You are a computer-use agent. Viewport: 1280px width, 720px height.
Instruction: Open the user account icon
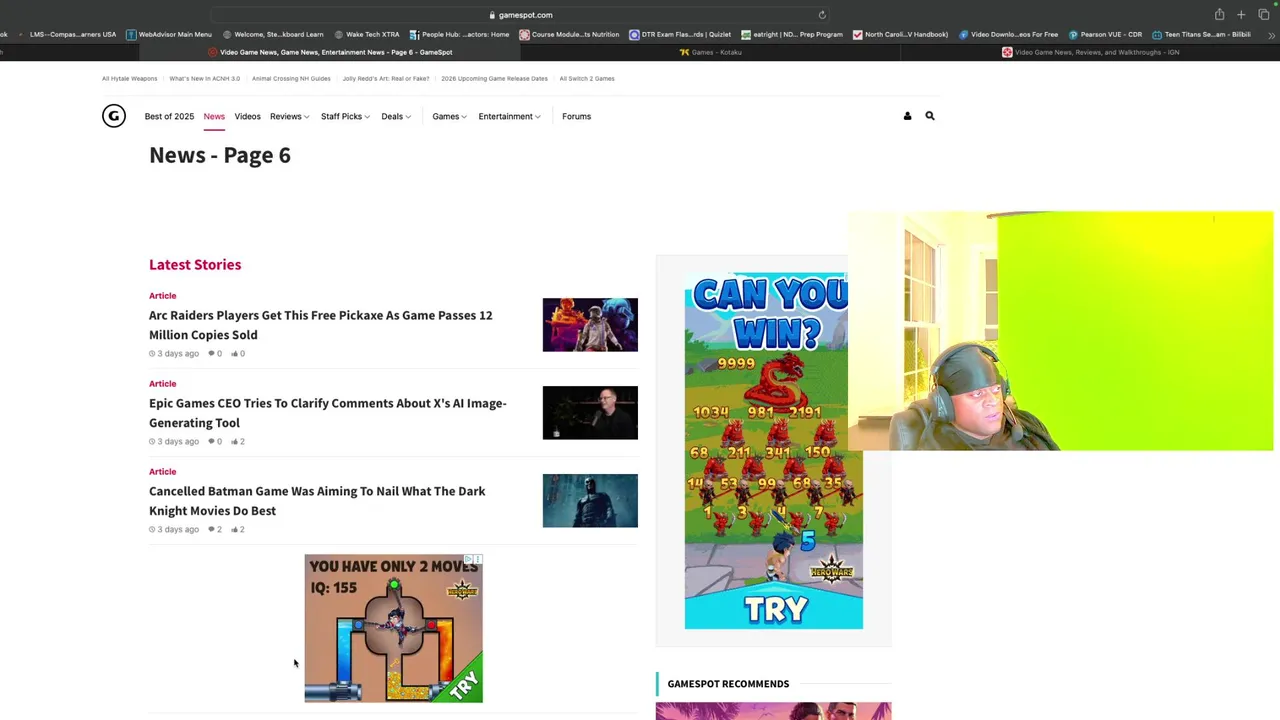pos(907,116)
